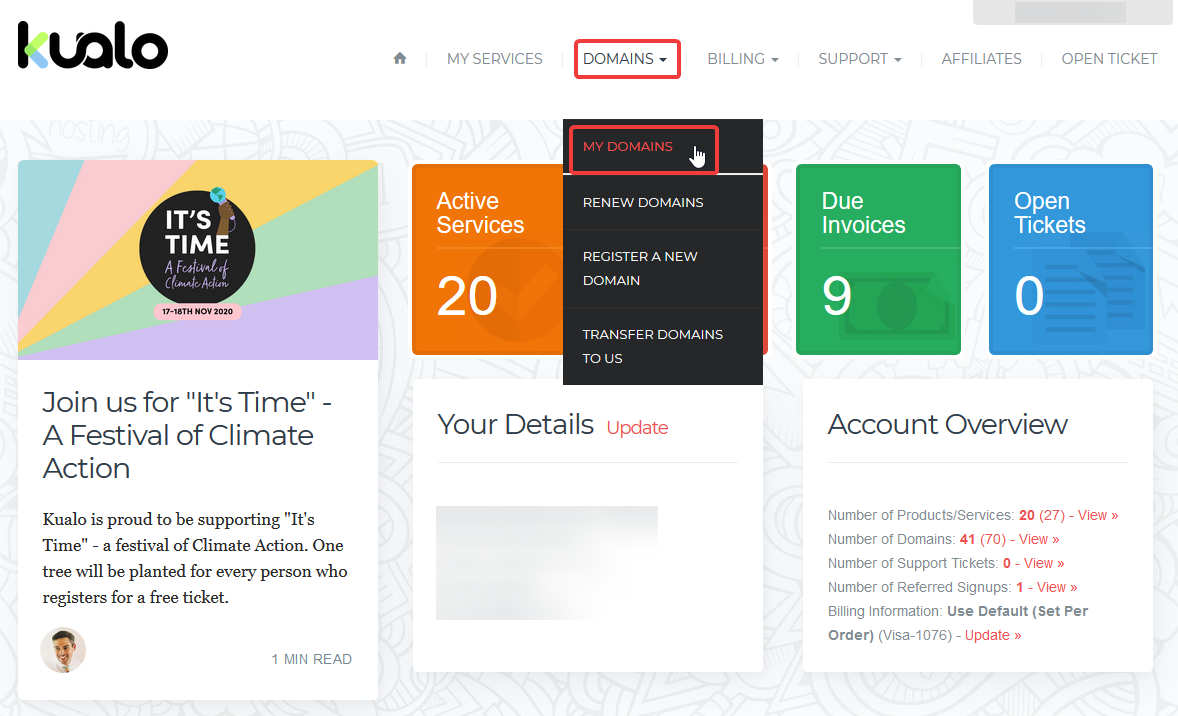Click the Account Overview heading
This screenshot has width=1178, height=716.
click(x=947, y=424)
